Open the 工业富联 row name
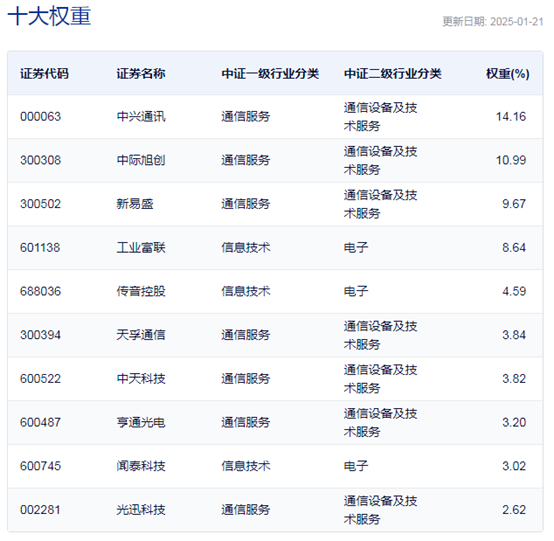This screenshot has height=541, width=554. pos(141,248)
